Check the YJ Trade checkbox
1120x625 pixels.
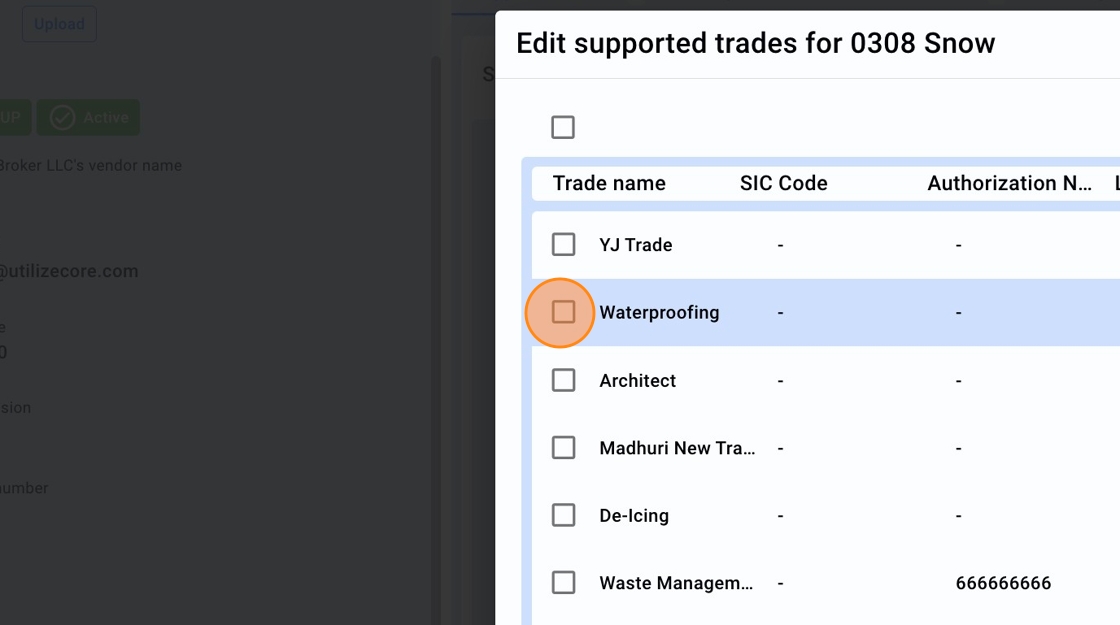pyautogui.click(x=564, y=245)
